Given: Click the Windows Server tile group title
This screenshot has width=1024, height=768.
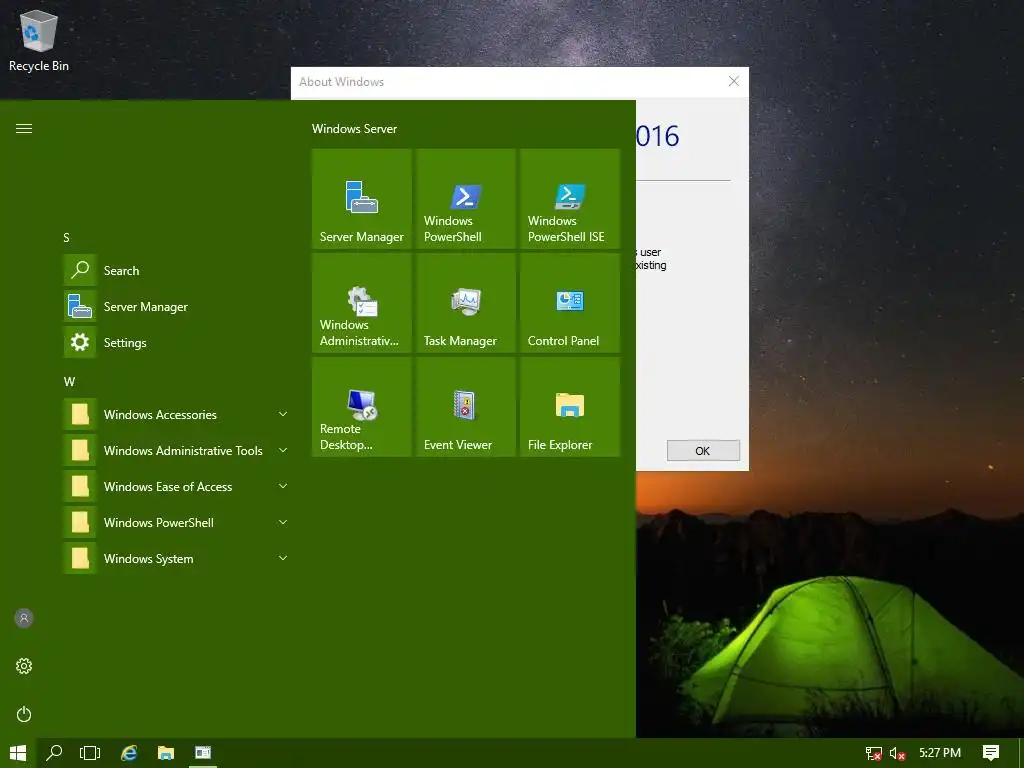Looking at the screenshot, I should click(354, 129).
